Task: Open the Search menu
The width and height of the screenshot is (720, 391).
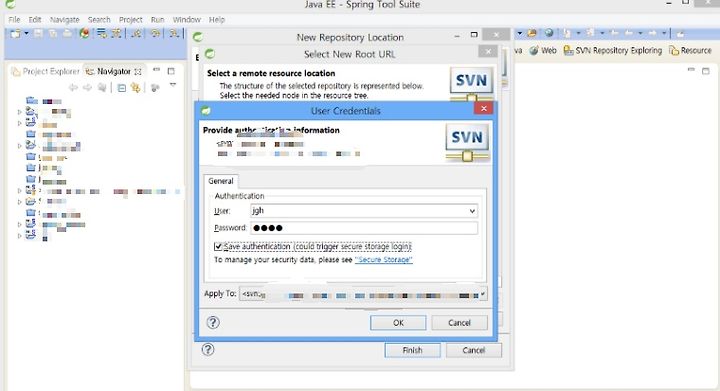Action: pos(99,19)
